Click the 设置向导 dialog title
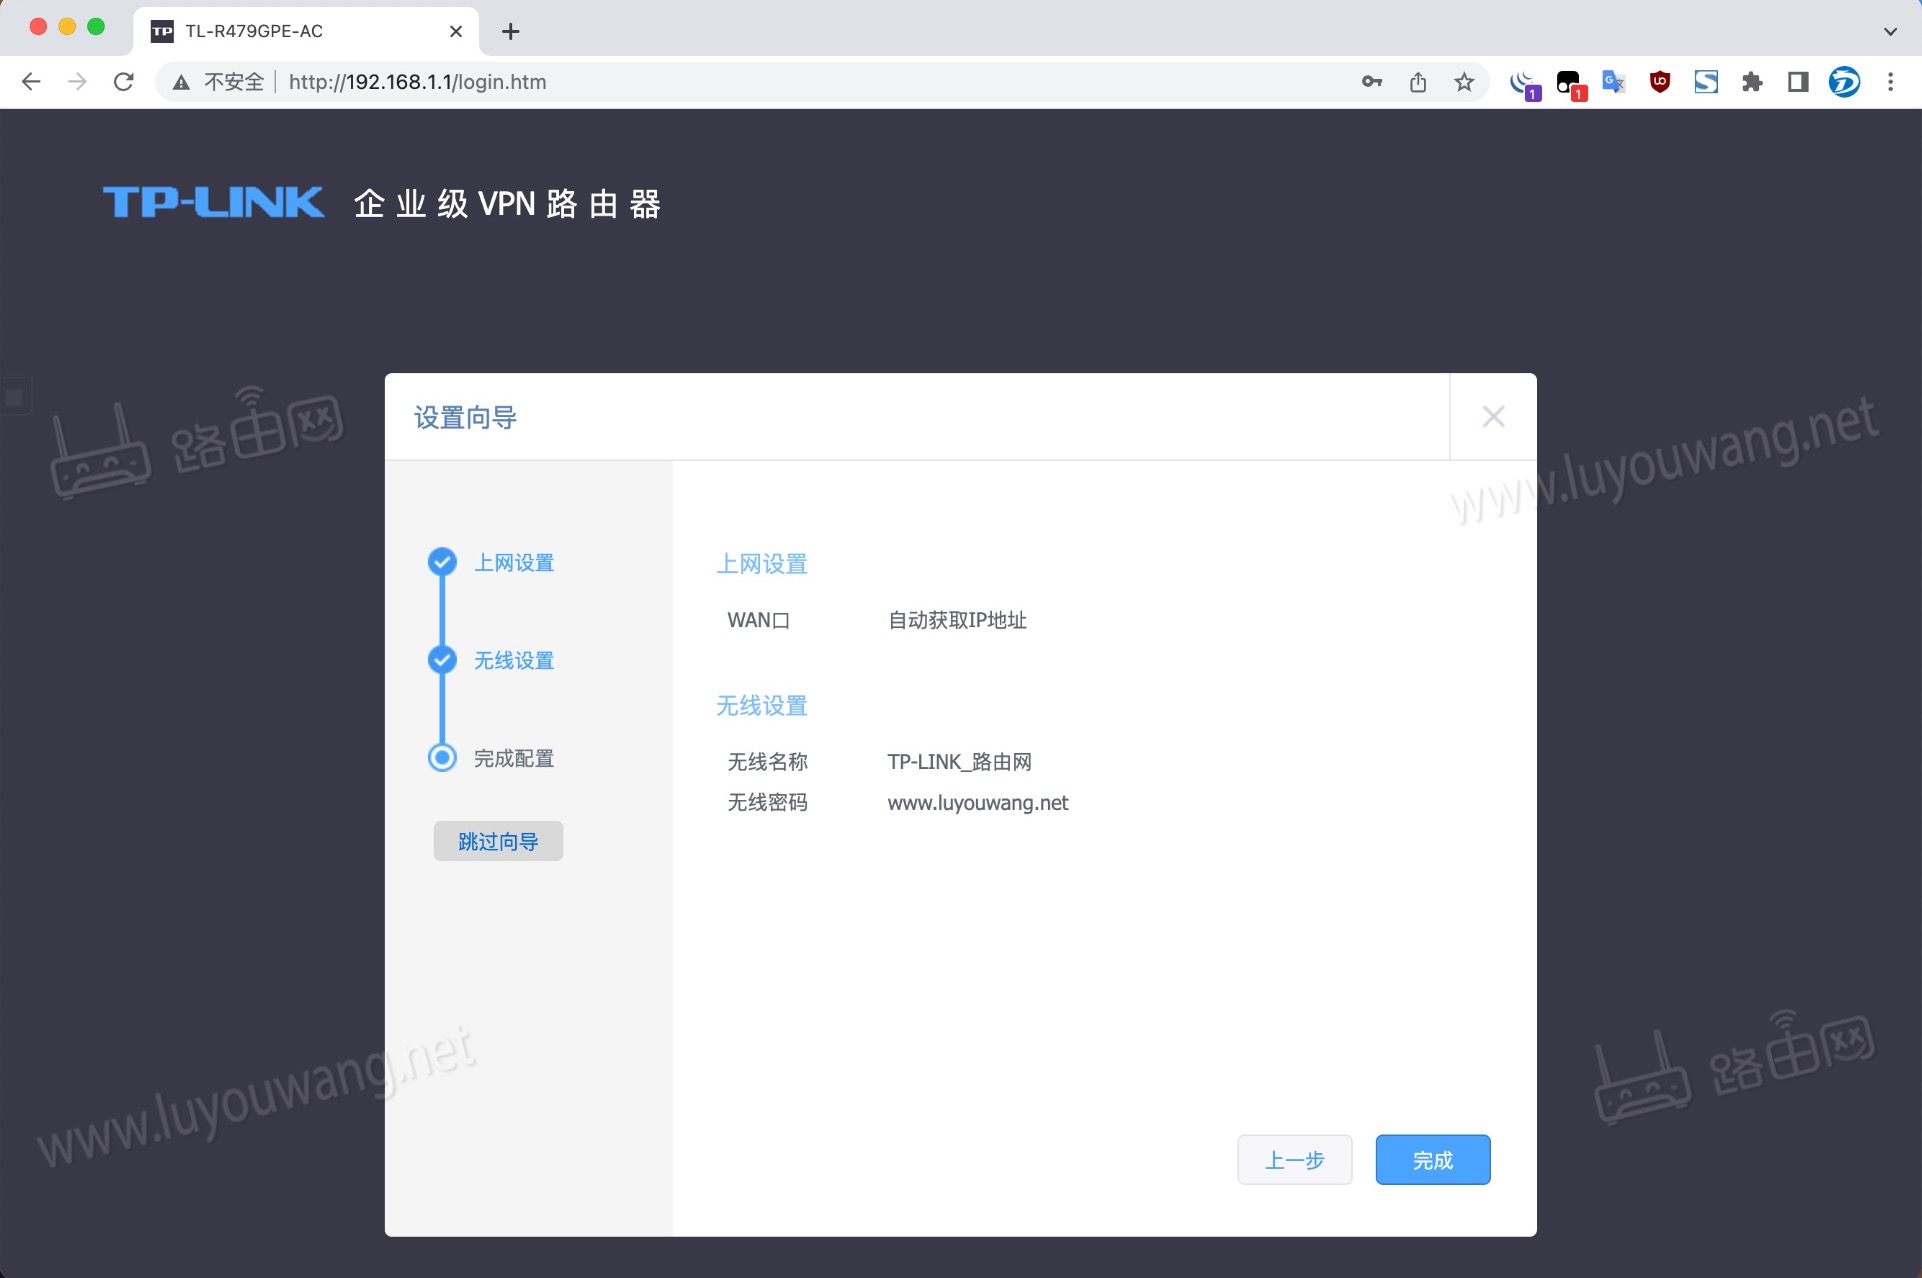This screenshot has width=1922, height=1278. (x=463, y=417)
